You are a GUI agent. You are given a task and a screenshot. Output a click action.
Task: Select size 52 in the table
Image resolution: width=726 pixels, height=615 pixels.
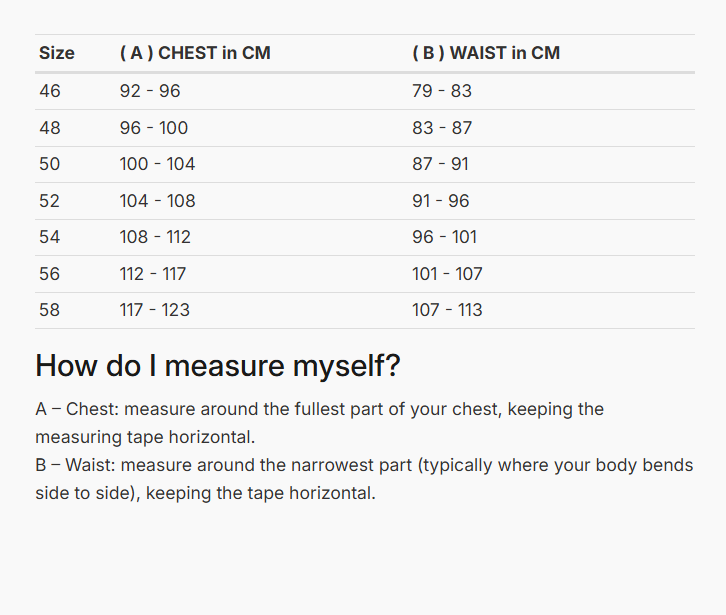tap(50, 201)
